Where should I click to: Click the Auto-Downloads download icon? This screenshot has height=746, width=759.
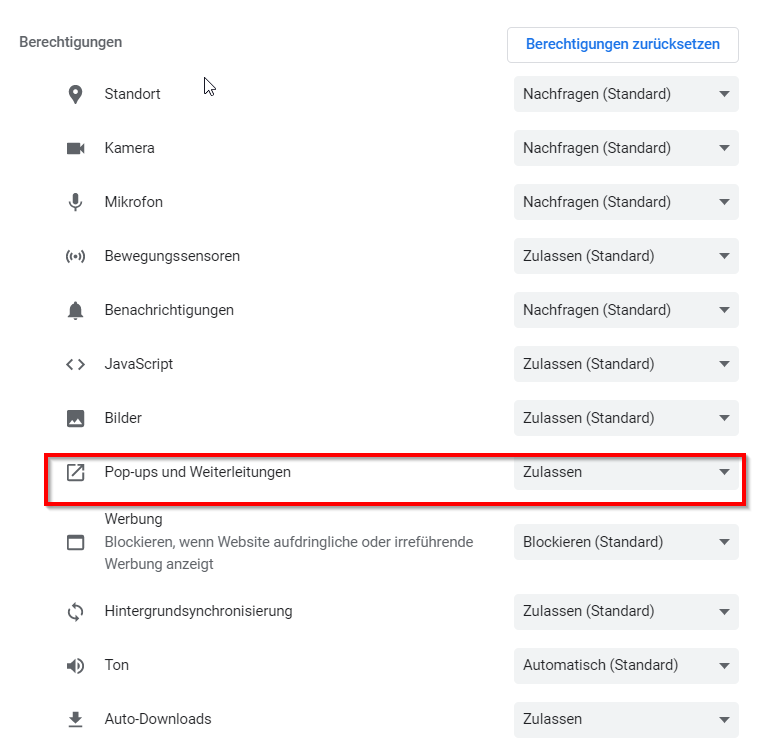pos(76,720)
